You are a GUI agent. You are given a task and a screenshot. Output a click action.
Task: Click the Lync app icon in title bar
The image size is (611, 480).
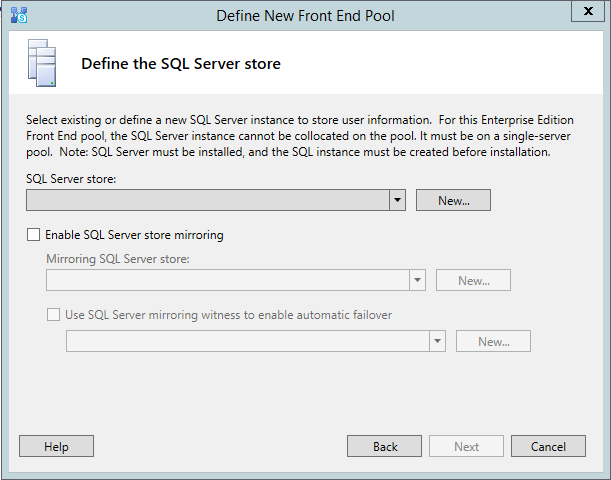coord(19,15)
